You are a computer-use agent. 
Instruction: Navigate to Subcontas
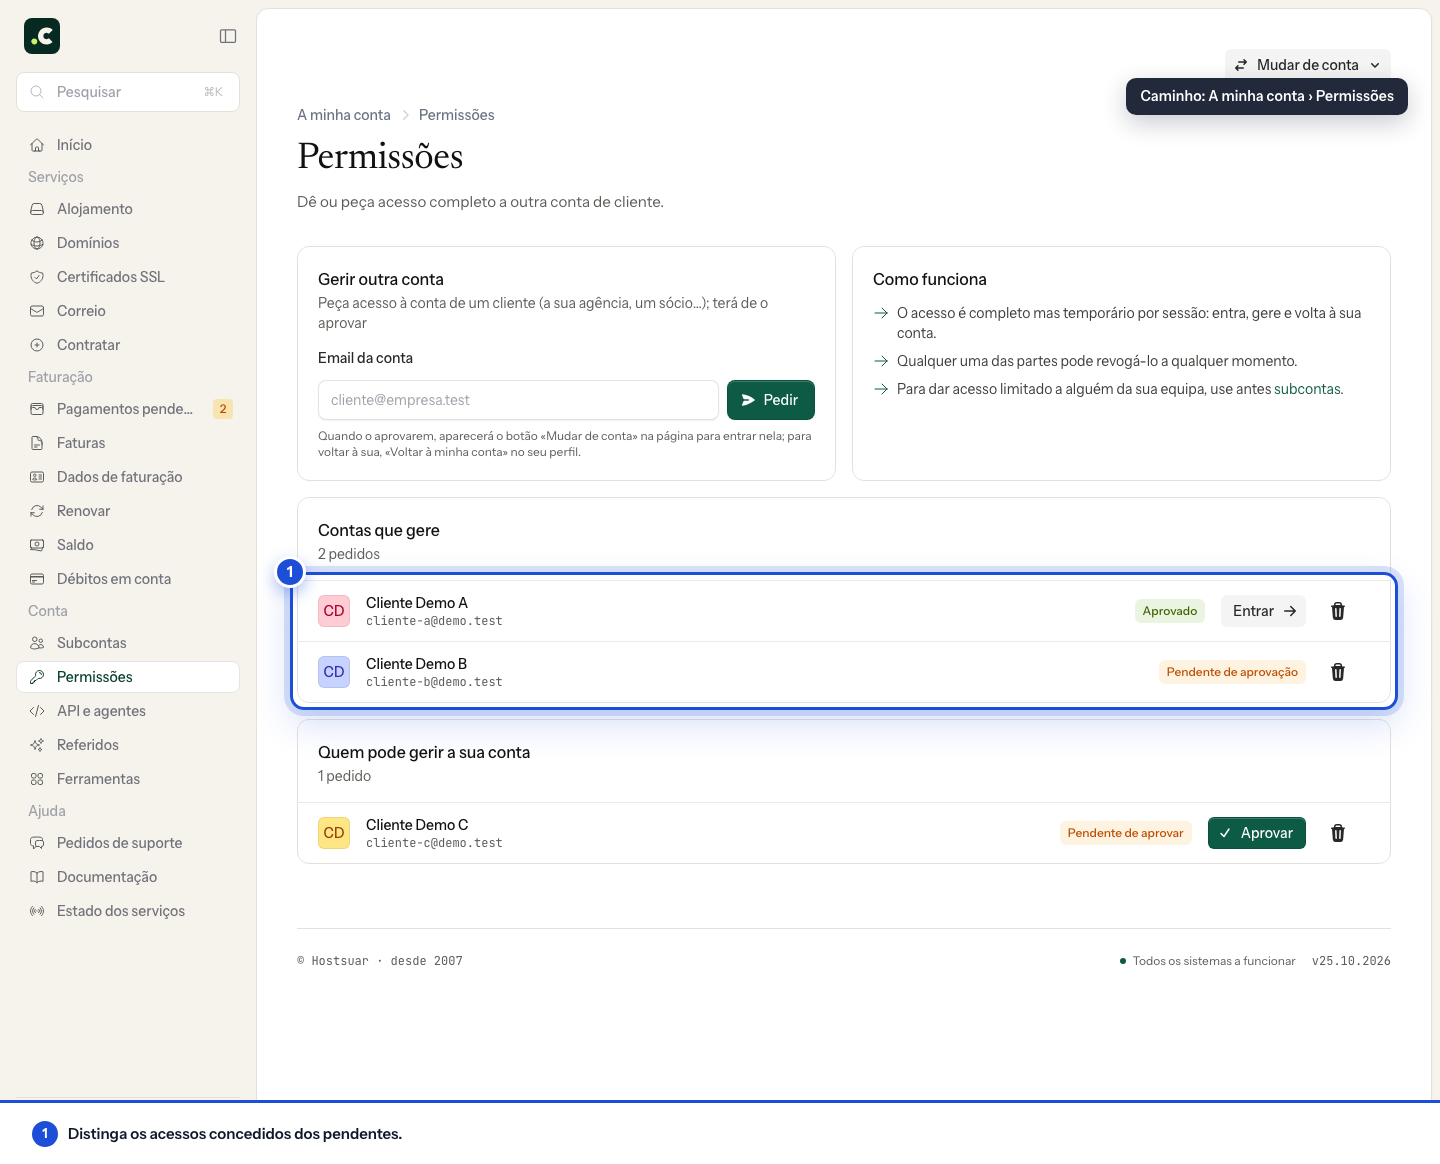128,643
